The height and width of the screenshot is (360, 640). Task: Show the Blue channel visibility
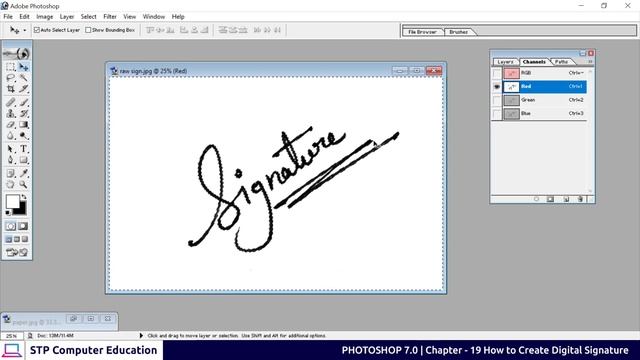click(496, 113)
